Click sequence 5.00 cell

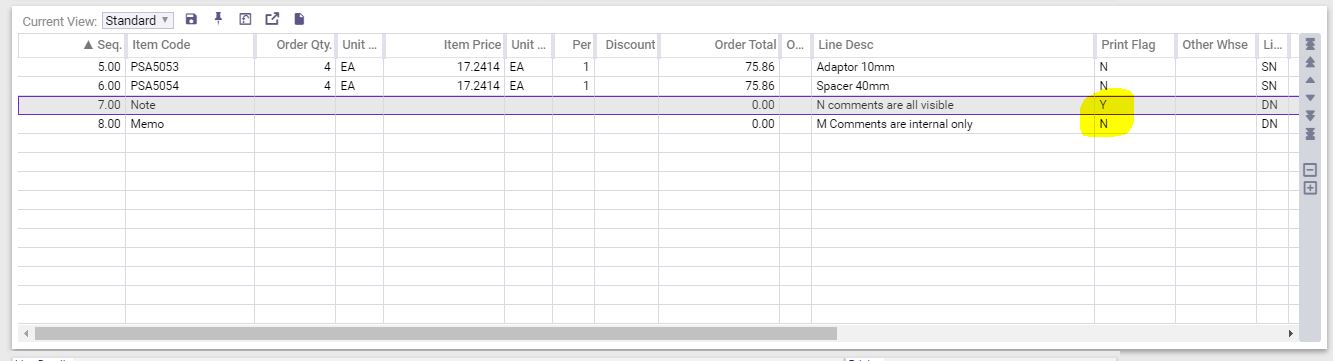click(72, 67)
